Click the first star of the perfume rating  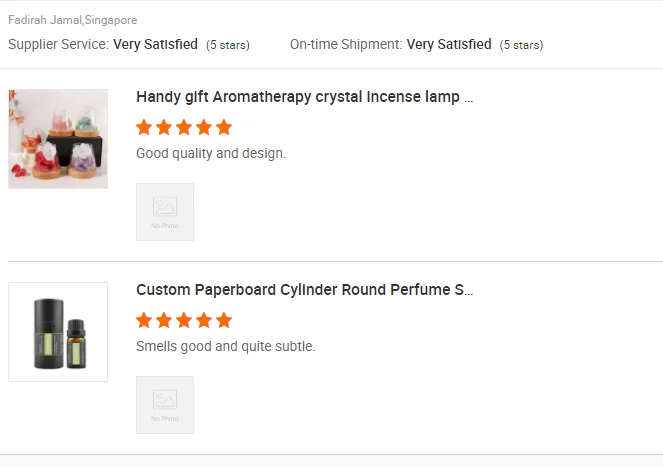(144, 320)
